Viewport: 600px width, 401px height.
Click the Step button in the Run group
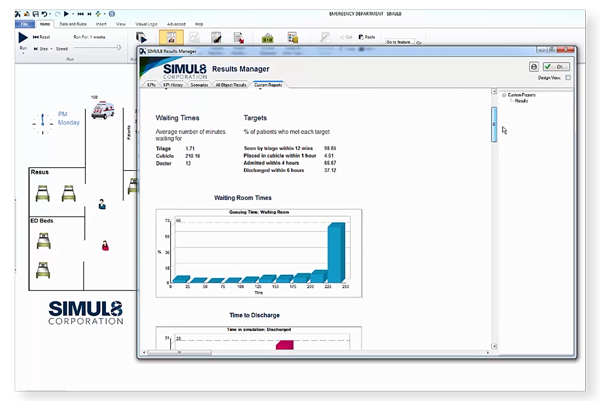point(41,49)
